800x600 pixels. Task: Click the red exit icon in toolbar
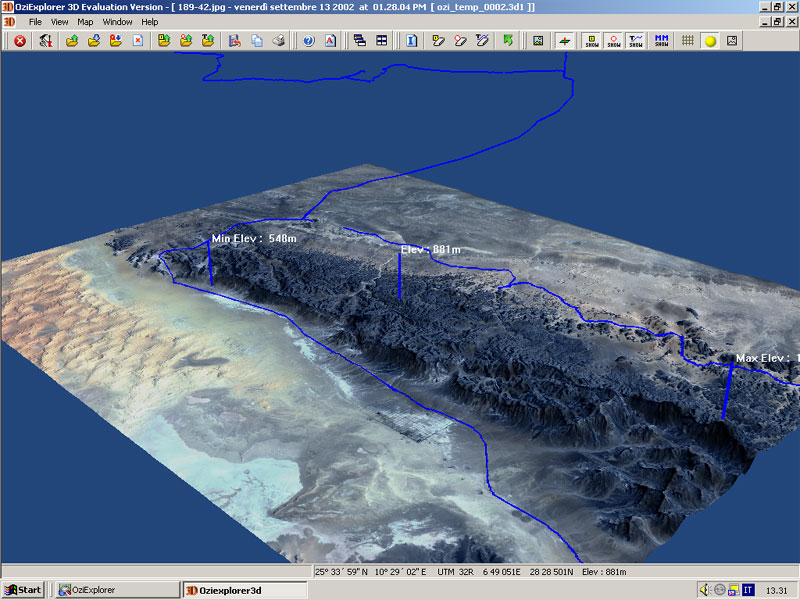point(19,41)
